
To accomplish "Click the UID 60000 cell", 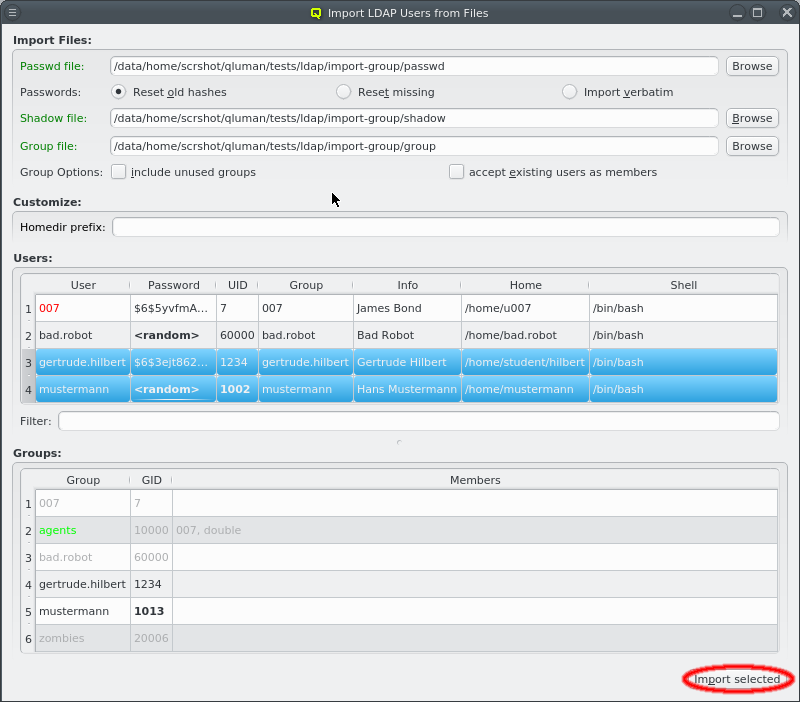I will [237, 335].
